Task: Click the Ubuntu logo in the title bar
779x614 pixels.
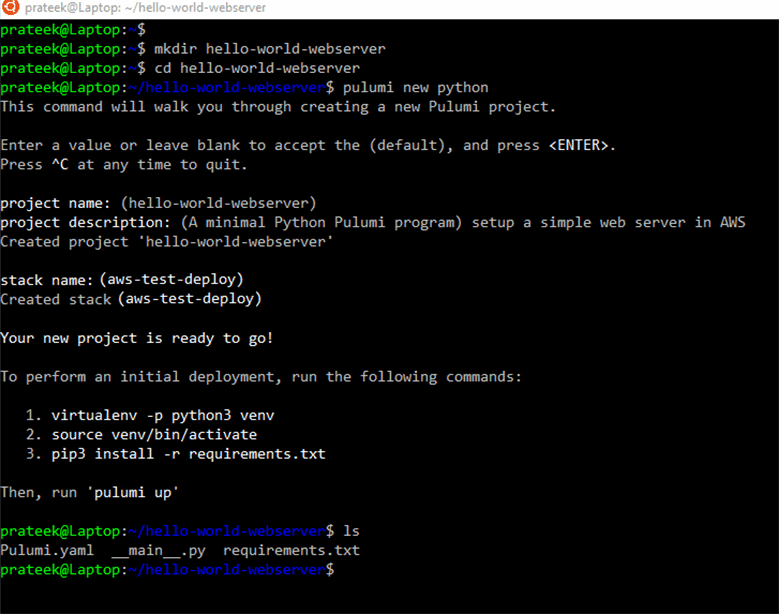Action: pyautogui.click(x=10, y=8)
